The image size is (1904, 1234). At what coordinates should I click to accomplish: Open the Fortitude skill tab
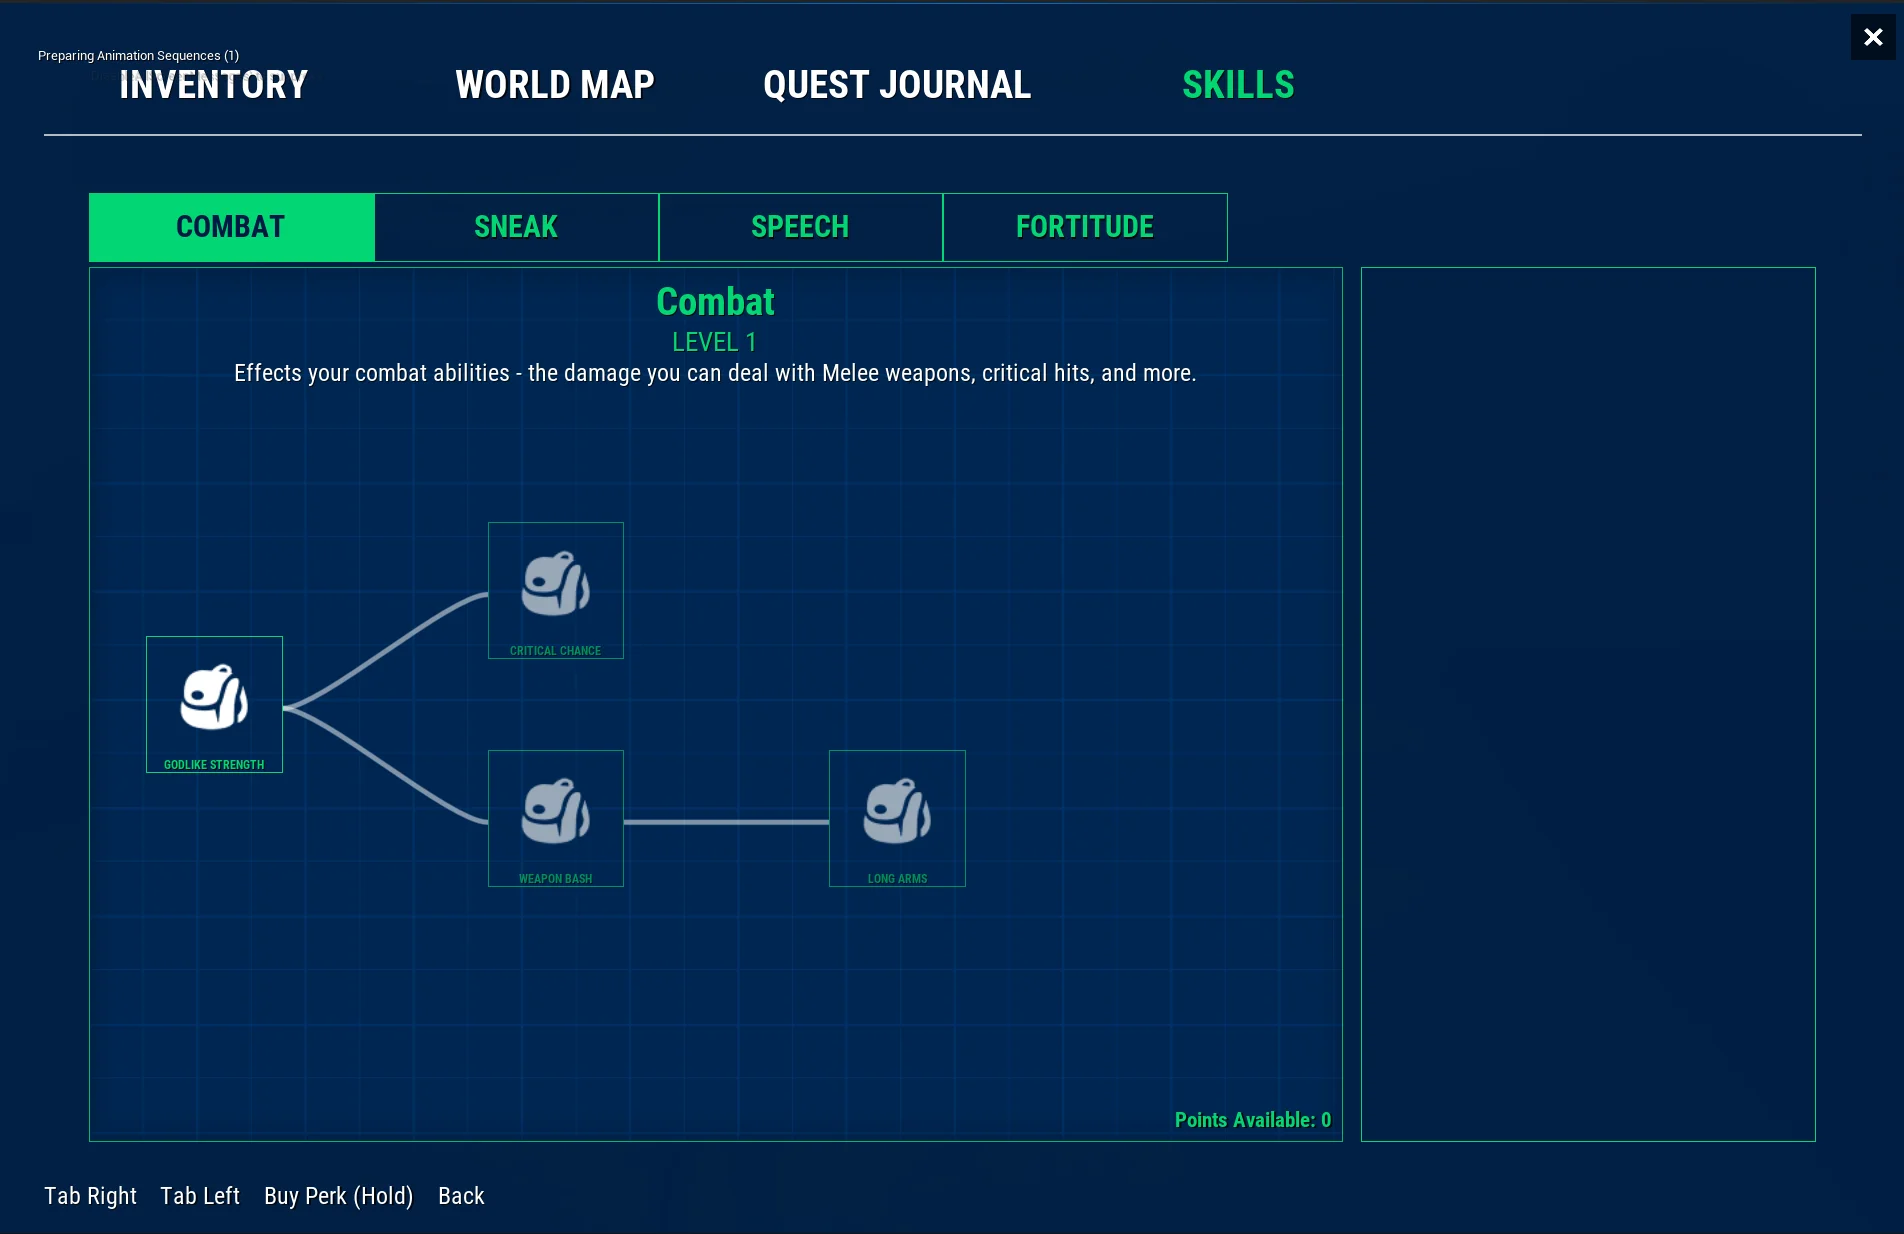pyautogui.click(x=1085, y=227)
